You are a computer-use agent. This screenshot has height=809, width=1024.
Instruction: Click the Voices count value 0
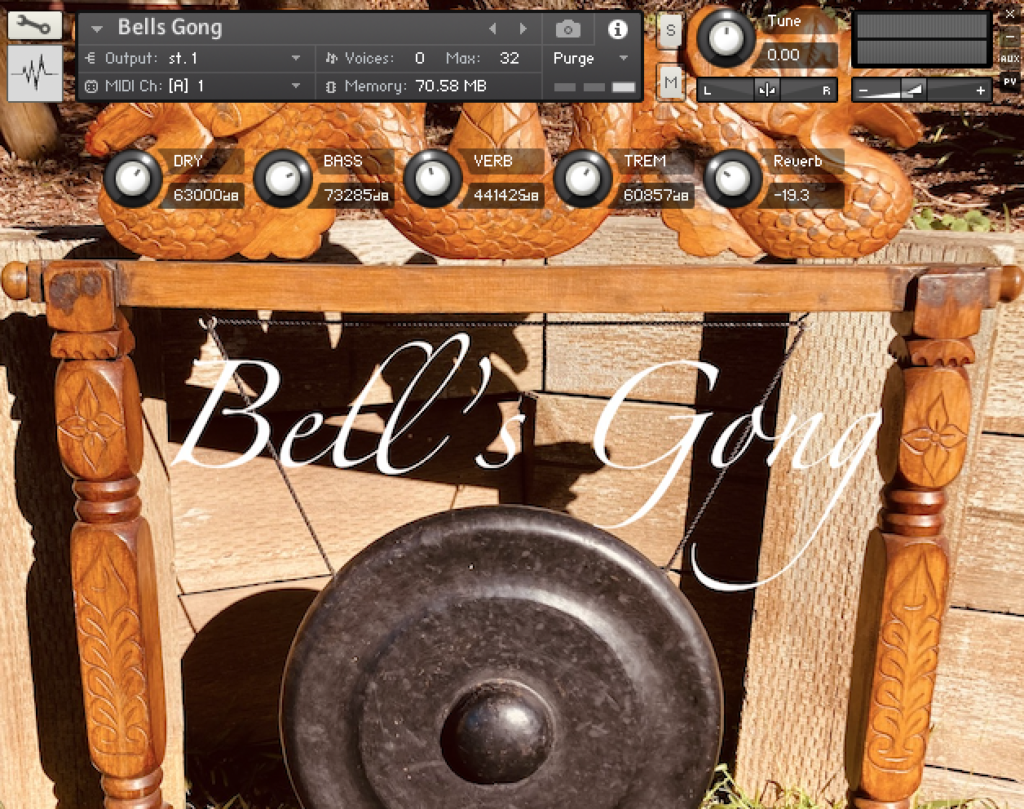[420, 58]
